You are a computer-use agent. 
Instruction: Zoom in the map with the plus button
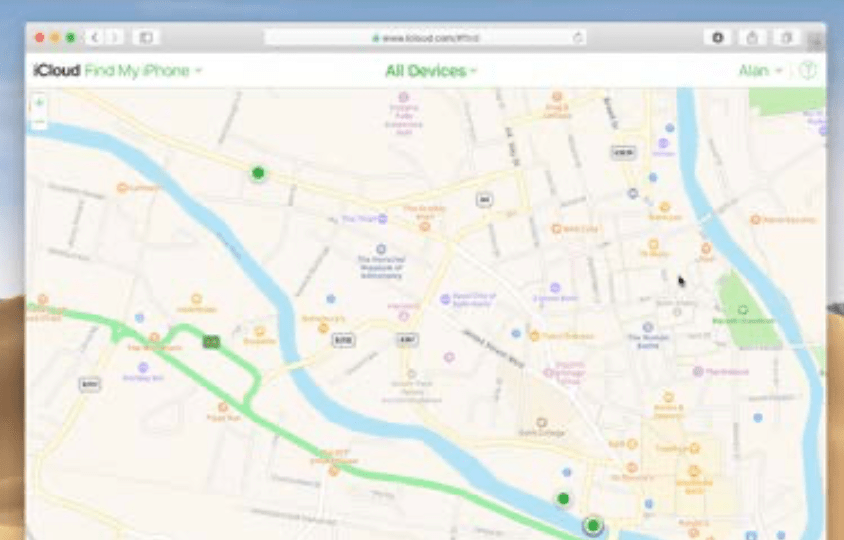tap(39, 103)
